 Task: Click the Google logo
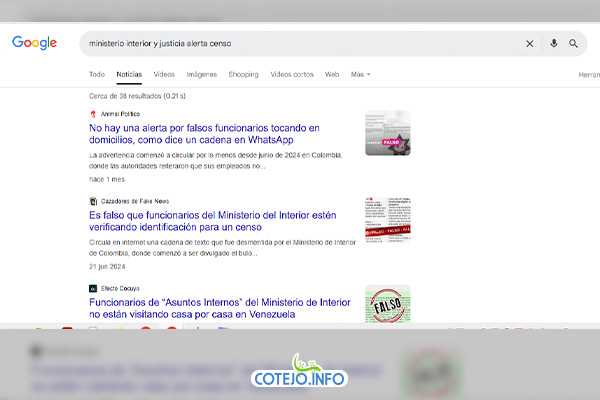34,42
